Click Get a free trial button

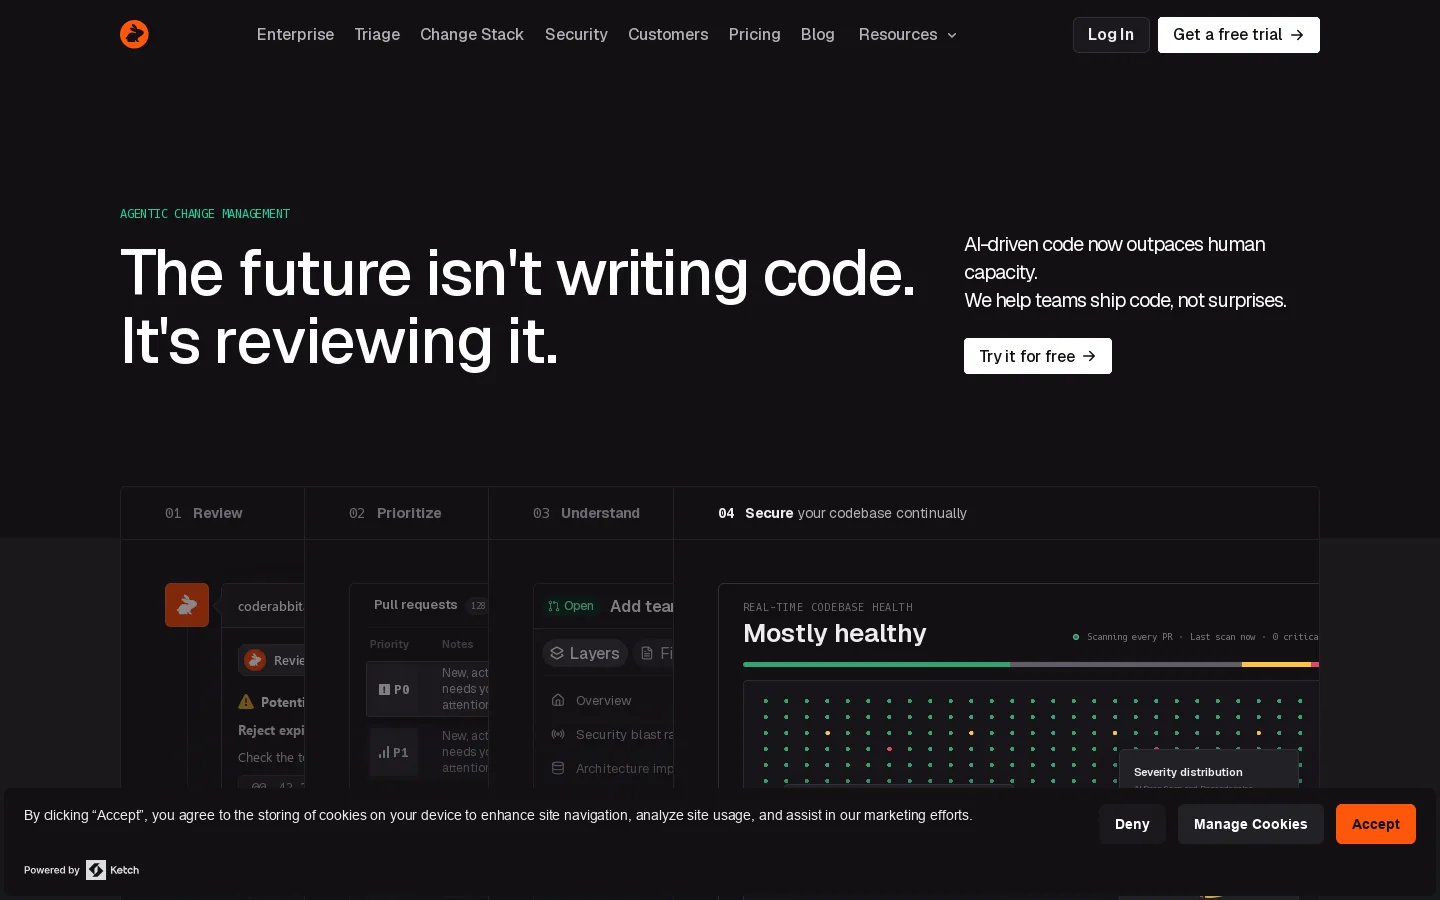(1238, 35)
